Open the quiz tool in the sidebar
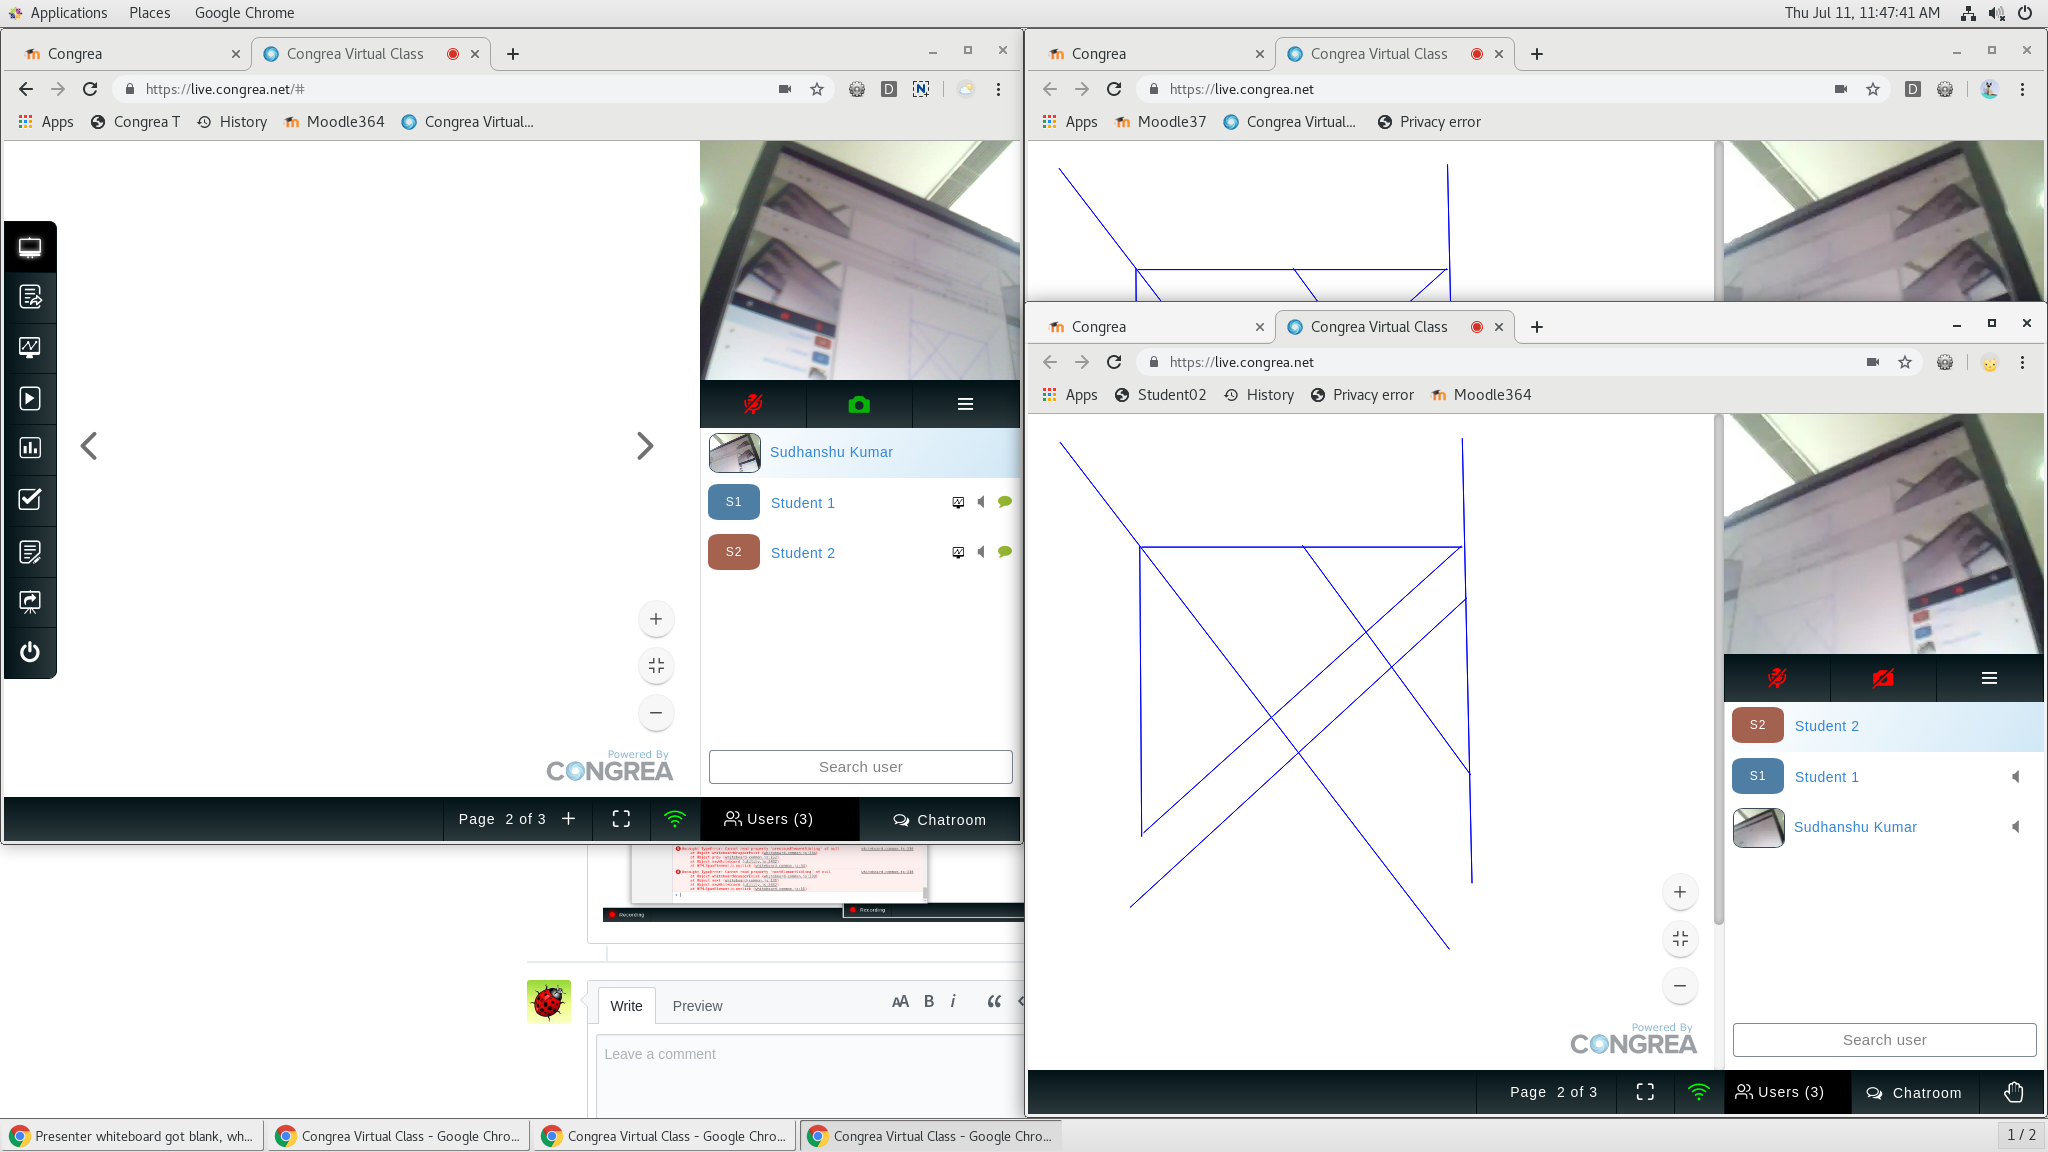This screenshot has width=2048, height=1152. coord(30,500)
